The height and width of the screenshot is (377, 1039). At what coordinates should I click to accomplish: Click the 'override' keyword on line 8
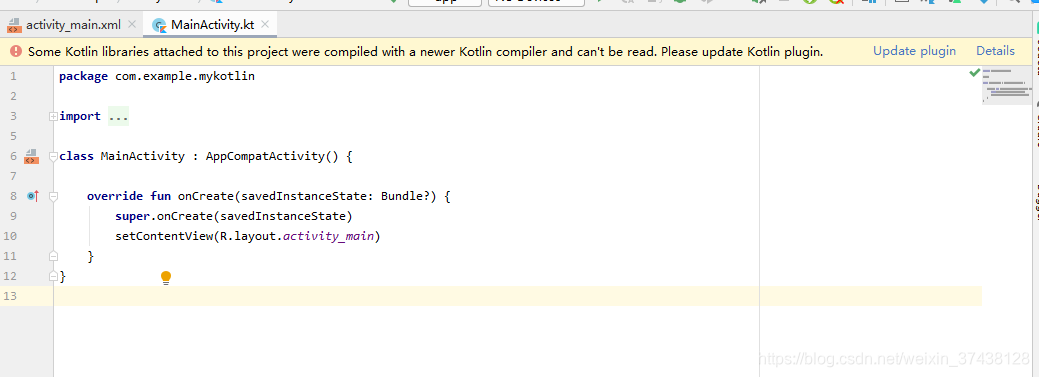tap(115, 196)
